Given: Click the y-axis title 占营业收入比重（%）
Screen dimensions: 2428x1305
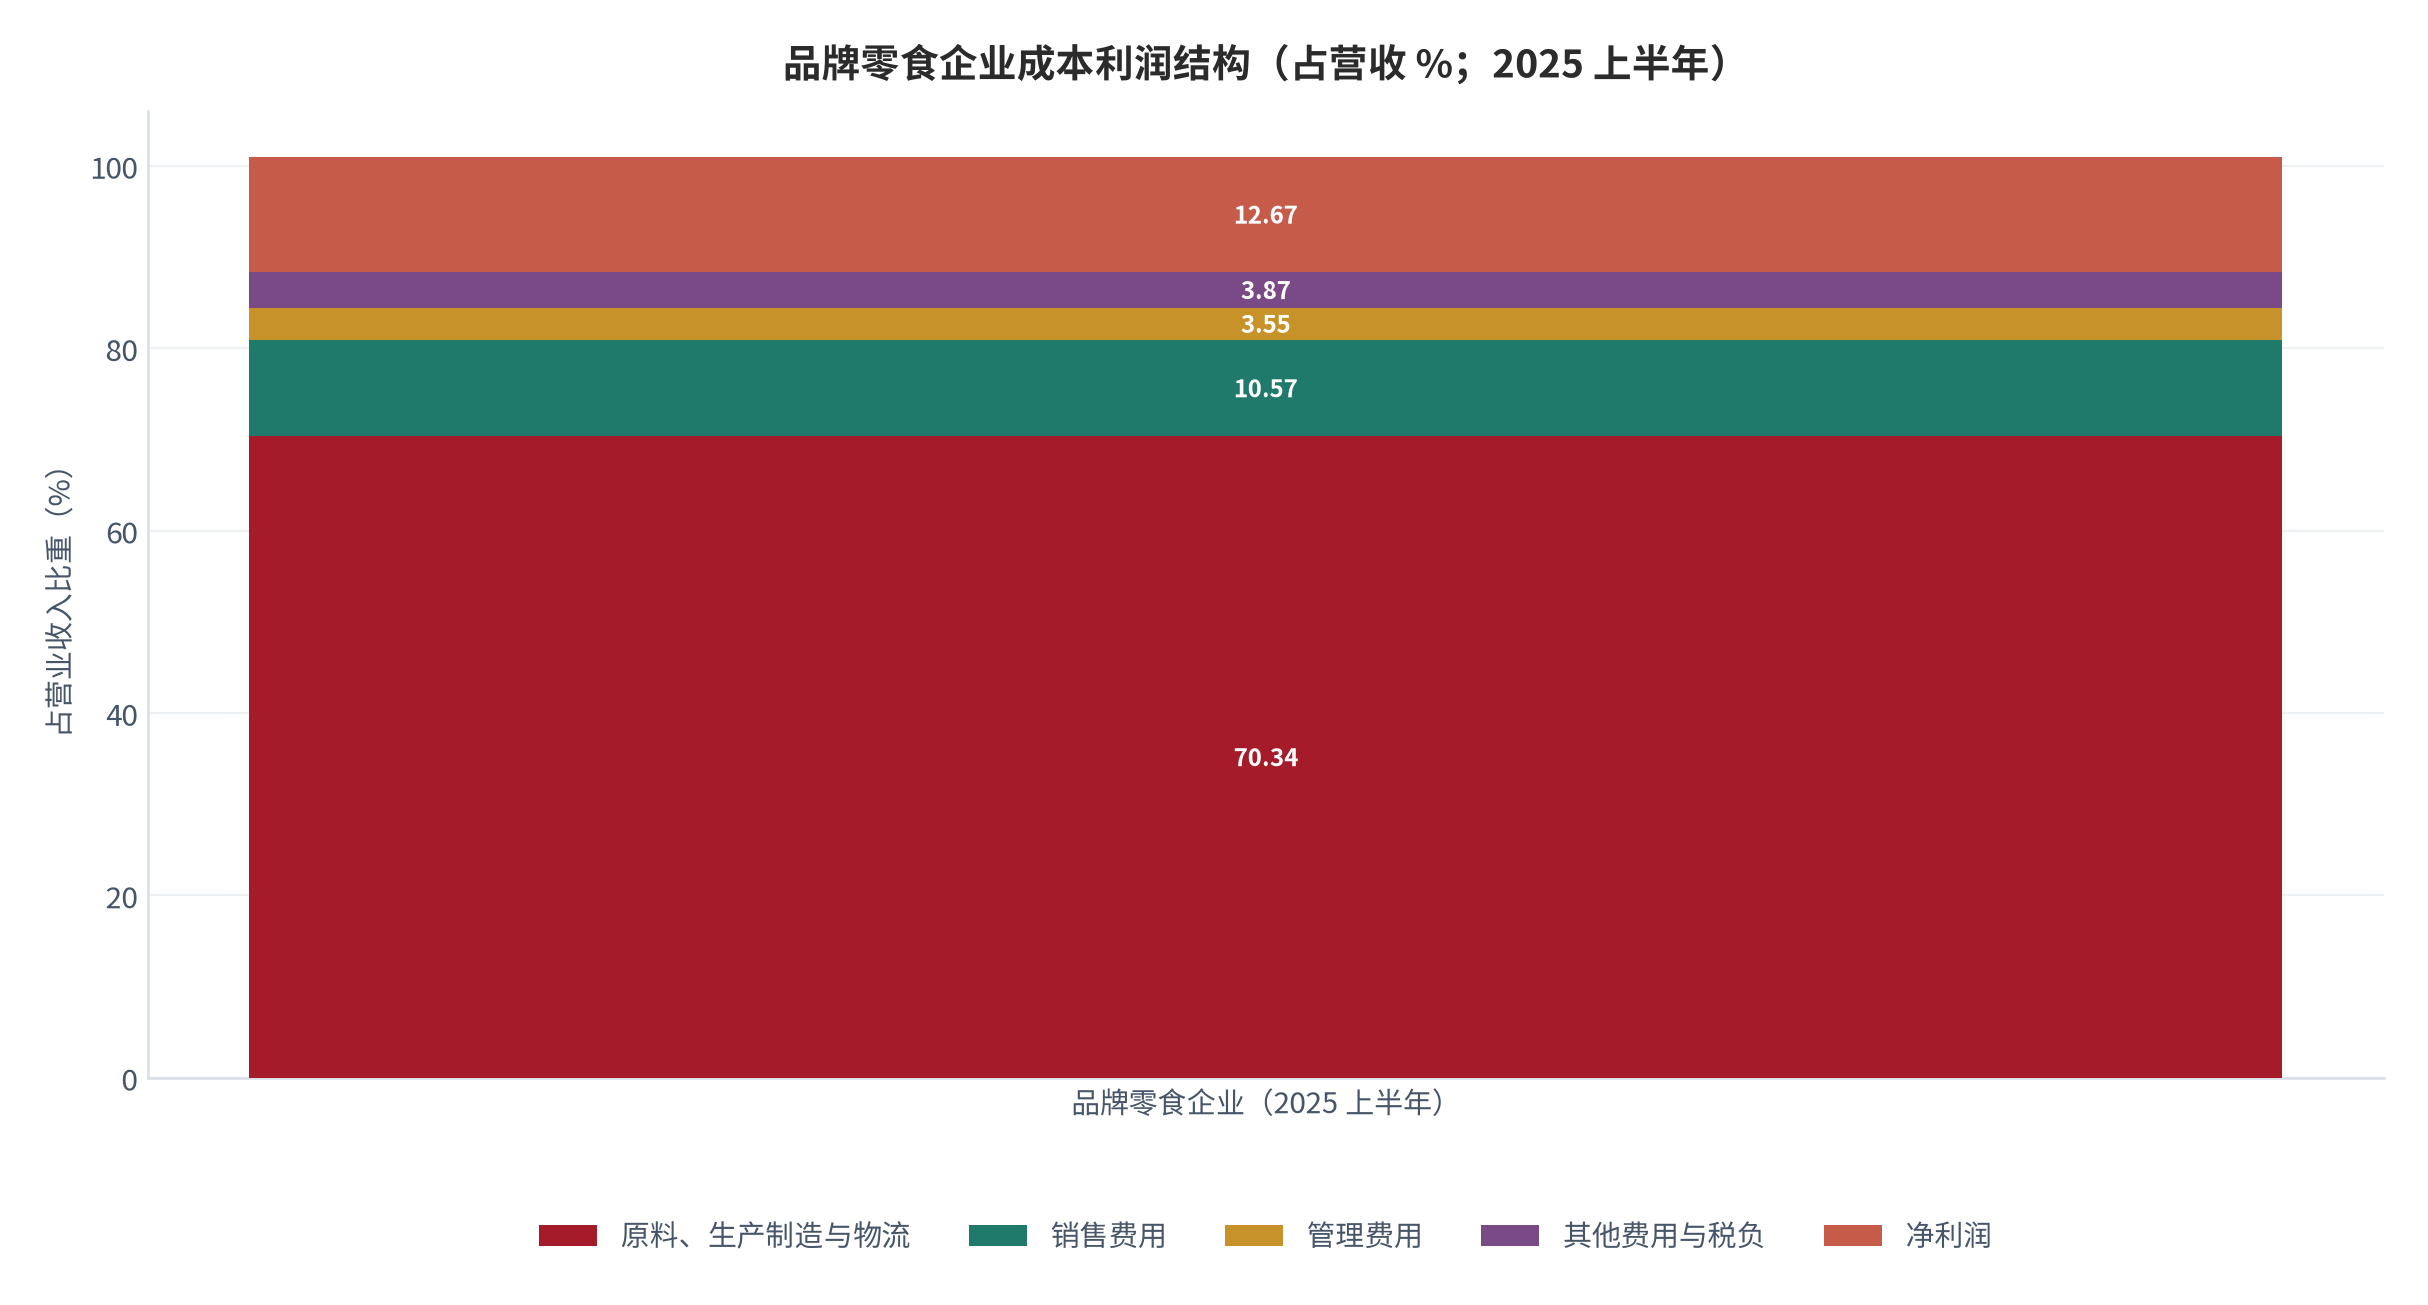Looking at the screenshot, I should [59, 601].
